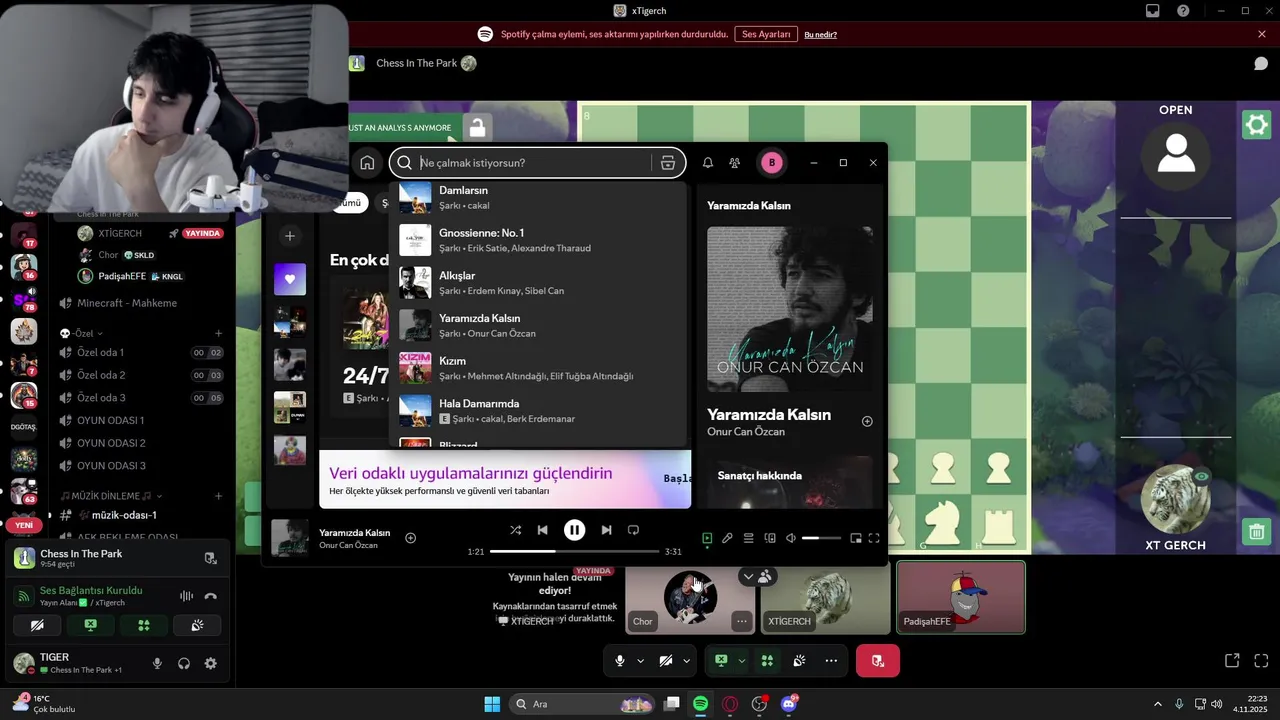Add Yaramızda Kalsın to library from now-playing panel

pos(867,421)
